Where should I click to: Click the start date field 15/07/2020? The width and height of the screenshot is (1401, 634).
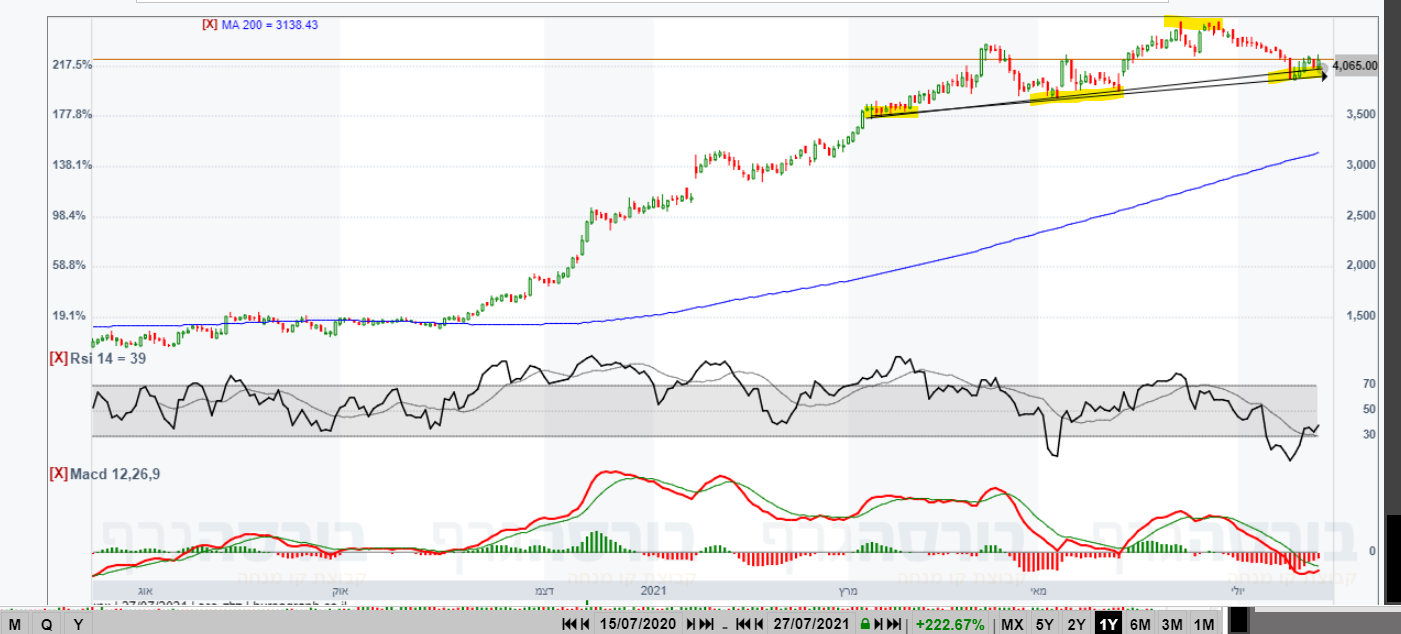coord(638,624)
